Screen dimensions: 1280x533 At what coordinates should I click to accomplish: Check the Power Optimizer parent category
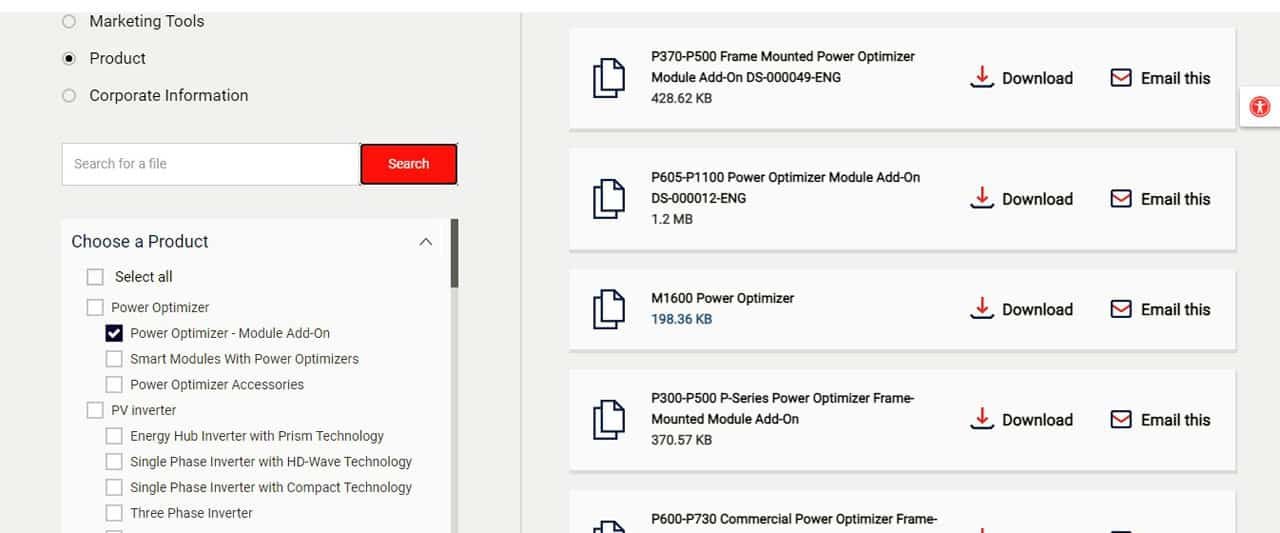[95, 308]
